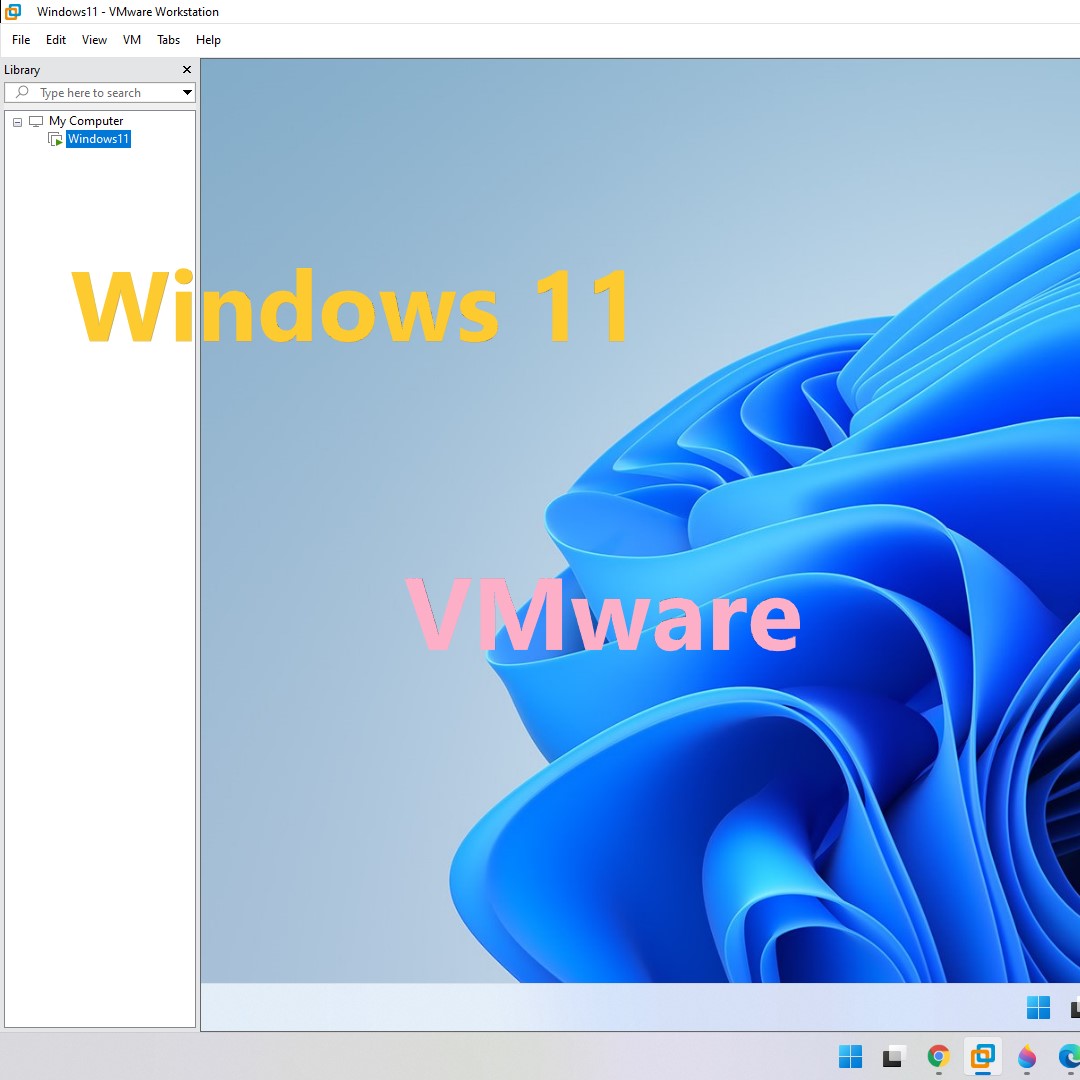
Task: Open the Library search dropdown arrow
Action: click(187, 92)
